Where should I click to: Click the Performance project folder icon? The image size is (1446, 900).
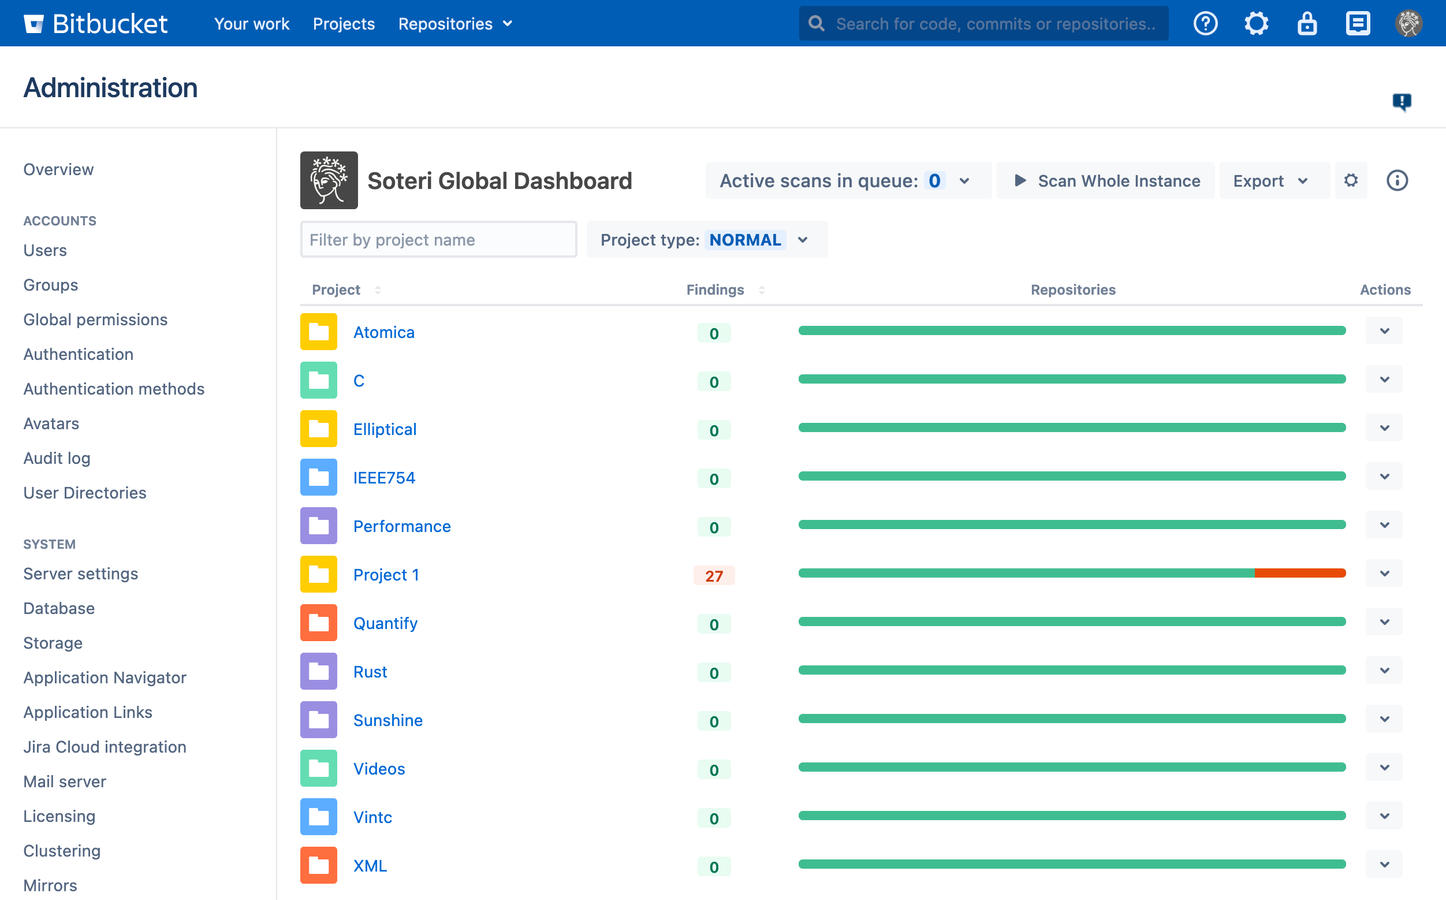pyautogui.click(x=319, y=526)
